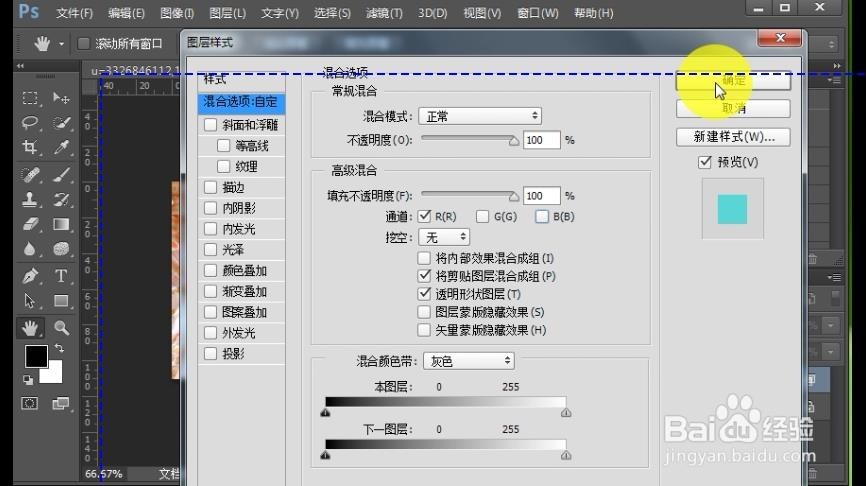The height and width of the screenshot is (486, 866).
Task: Select the Clone Stamp tool
Action: (30, 199)
